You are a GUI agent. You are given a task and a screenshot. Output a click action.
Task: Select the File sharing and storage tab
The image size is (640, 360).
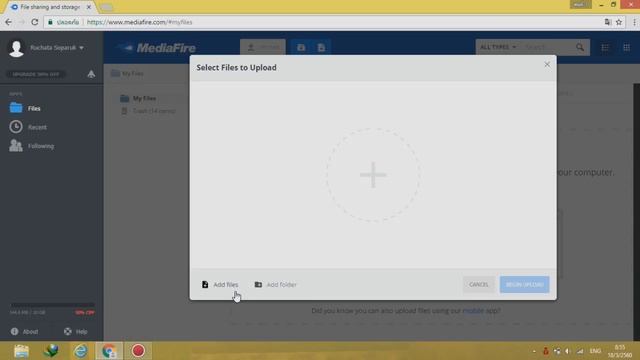(50, 7)
